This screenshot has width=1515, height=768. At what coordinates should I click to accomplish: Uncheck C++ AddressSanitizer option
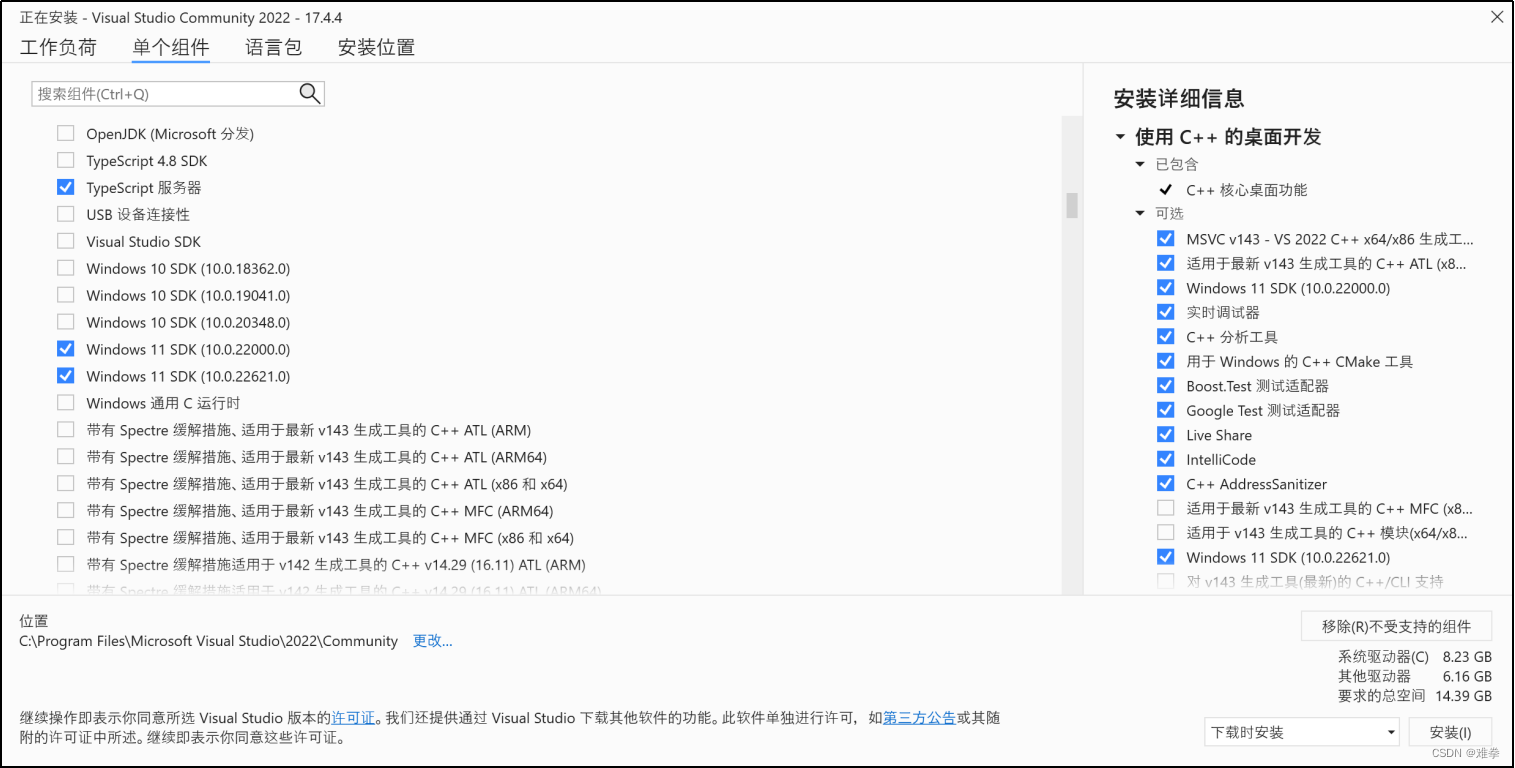click(x=1166, y=484)
